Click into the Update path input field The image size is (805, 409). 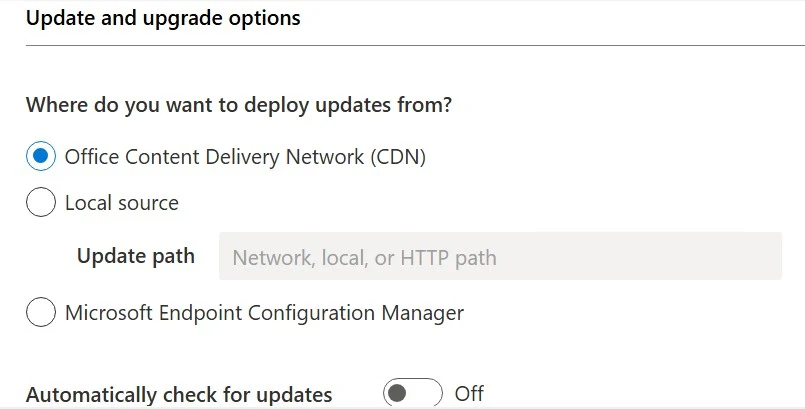(500, 257)
